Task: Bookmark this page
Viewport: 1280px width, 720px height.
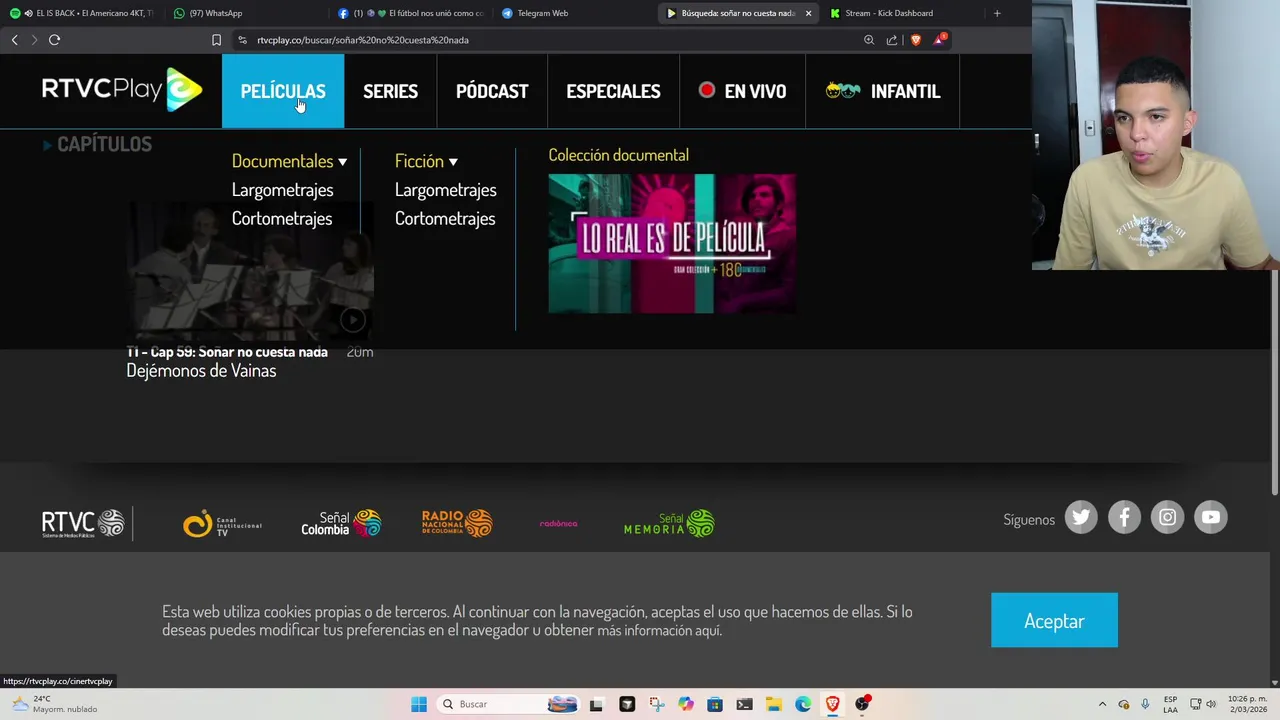Action: pos(216,40)
